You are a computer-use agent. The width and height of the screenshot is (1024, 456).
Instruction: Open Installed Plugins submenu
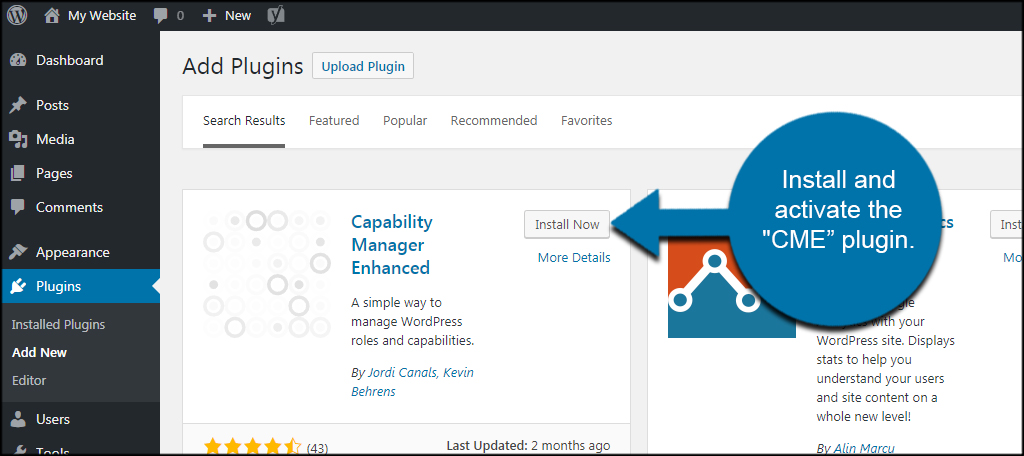click(58, 325)
